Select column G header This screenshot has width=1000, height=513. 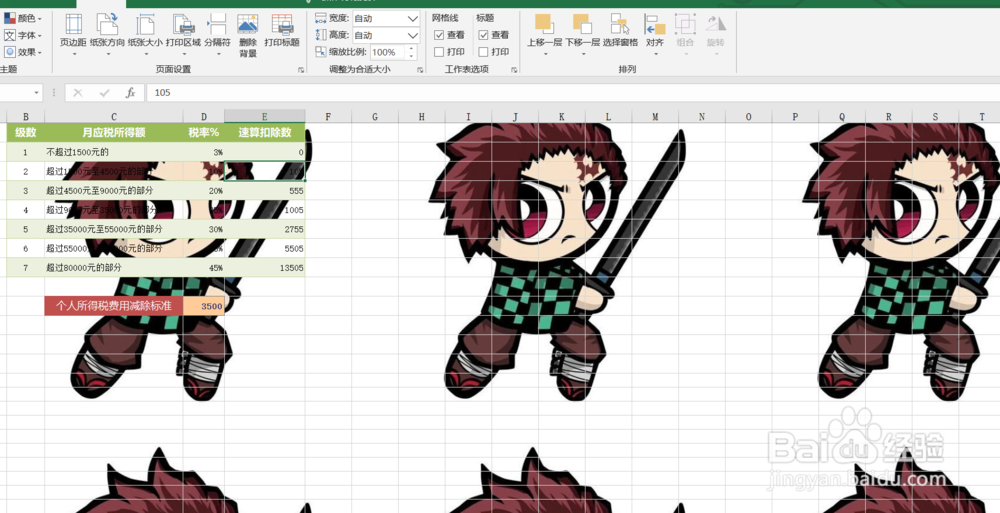tap(375, 117)
